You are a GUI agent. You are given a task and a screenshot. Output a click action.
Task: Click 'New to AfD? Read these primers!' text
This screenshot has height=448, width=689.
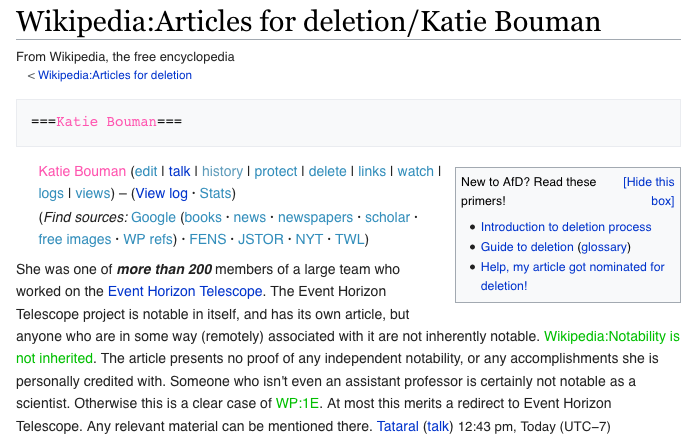529,191
